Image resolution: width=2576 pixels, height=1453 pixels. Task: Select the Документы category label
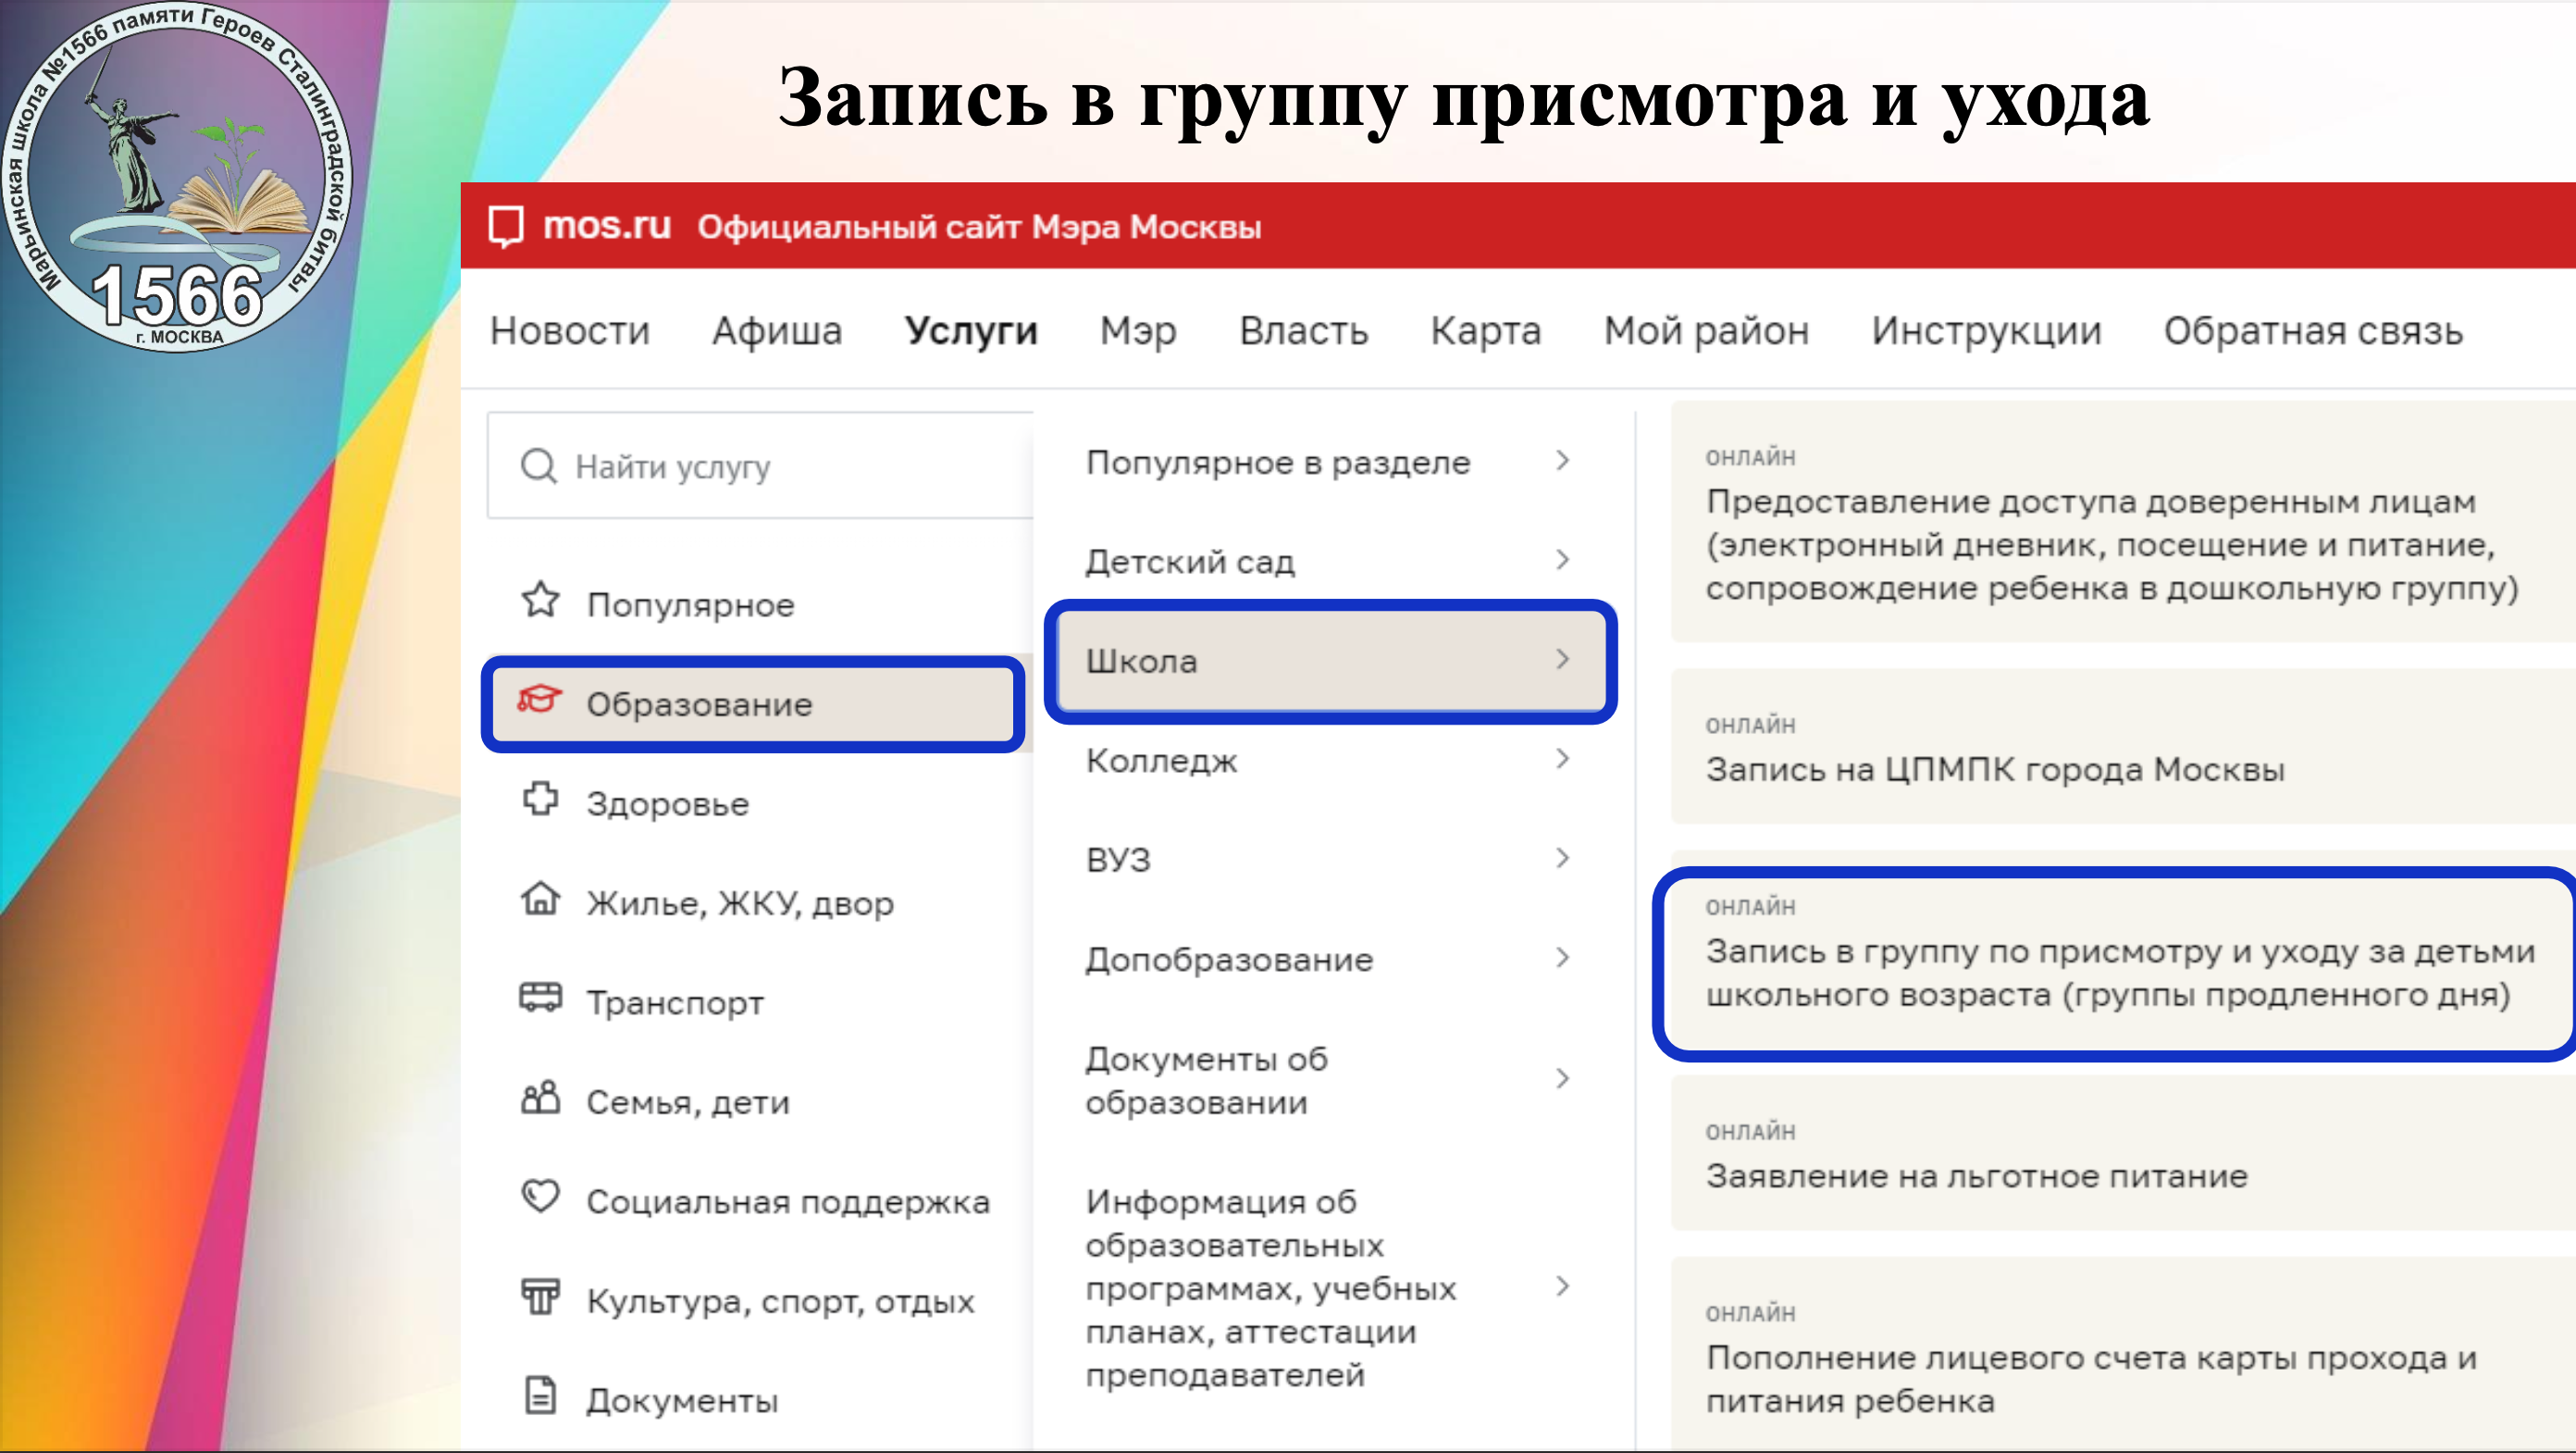click(682, 1400)
